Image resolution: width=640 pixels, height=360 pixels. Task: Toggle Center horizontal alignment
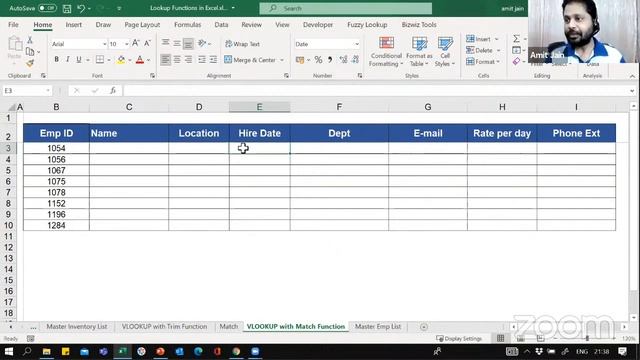(177, 60)
